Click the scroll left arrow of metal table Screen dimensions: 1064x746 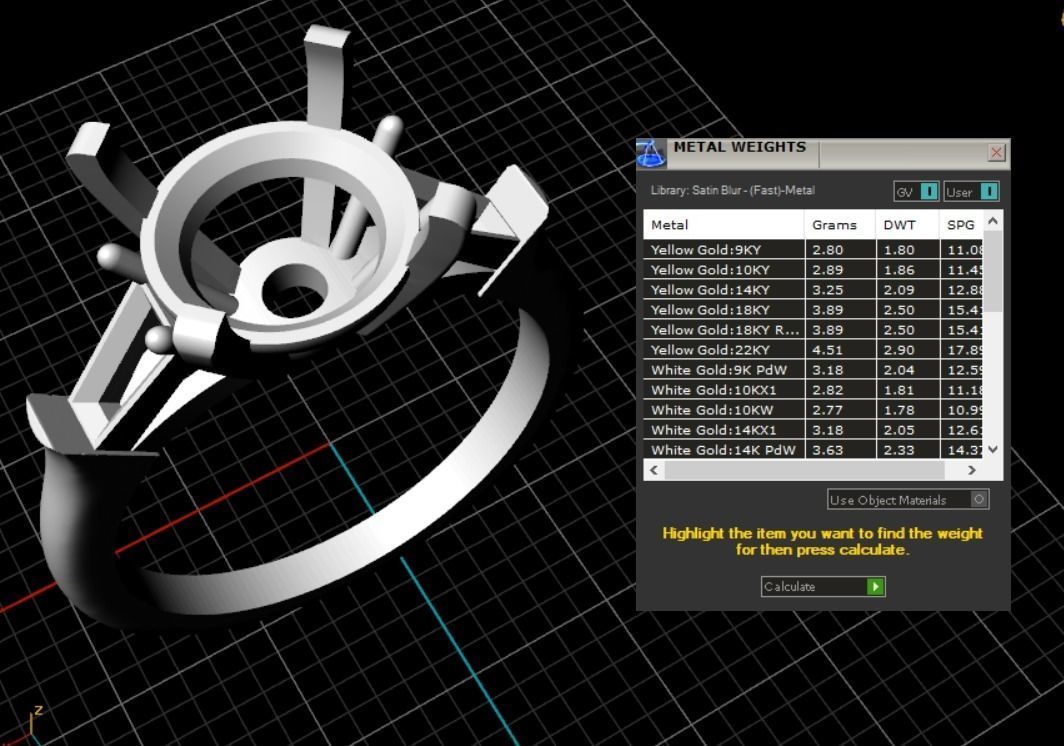(654, 470)
